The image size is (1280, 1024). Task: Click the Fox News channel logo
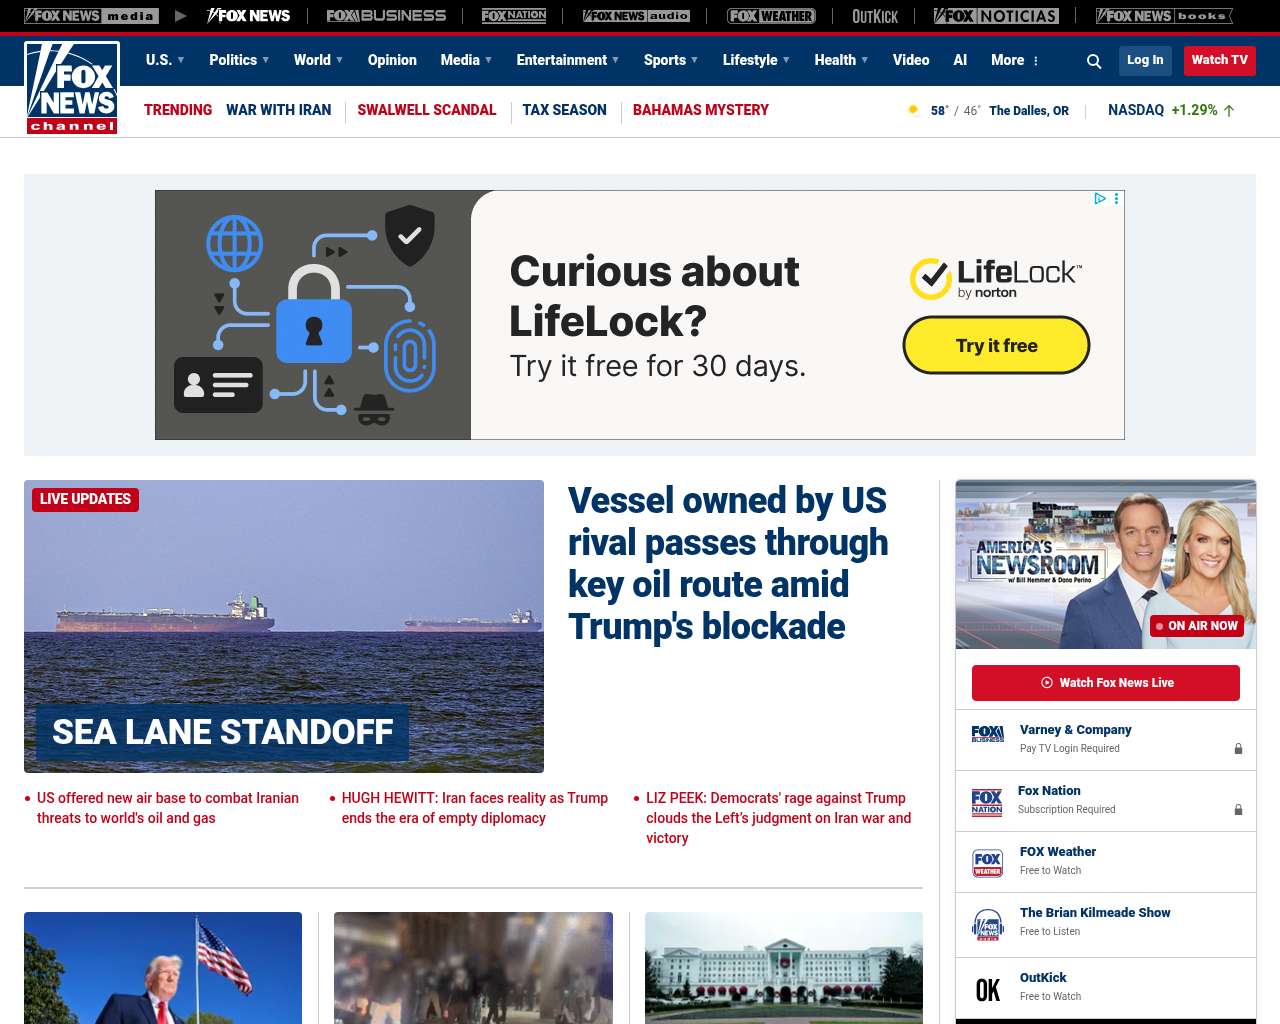point(72,88)
